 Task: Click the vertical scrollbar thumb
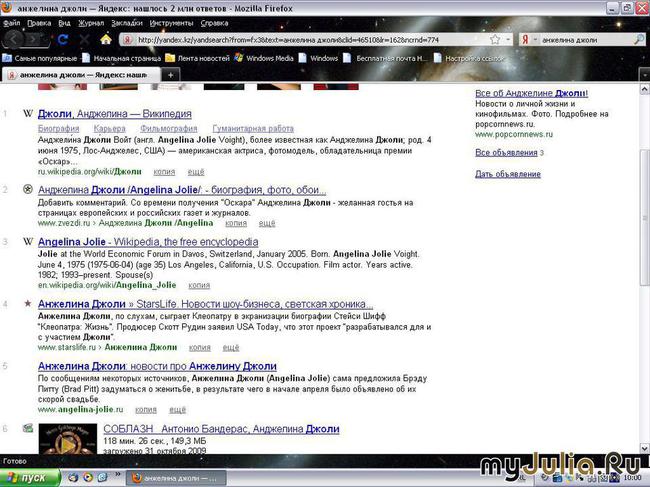tap(645, 218)
